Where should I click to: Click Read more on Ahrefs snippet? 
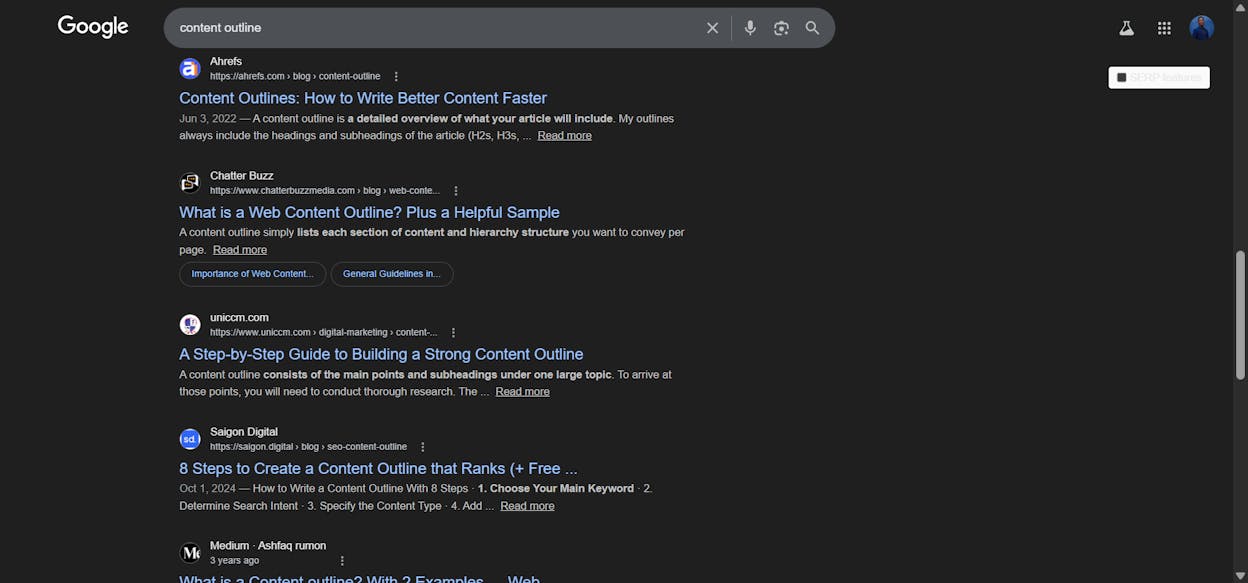[564, 135]
